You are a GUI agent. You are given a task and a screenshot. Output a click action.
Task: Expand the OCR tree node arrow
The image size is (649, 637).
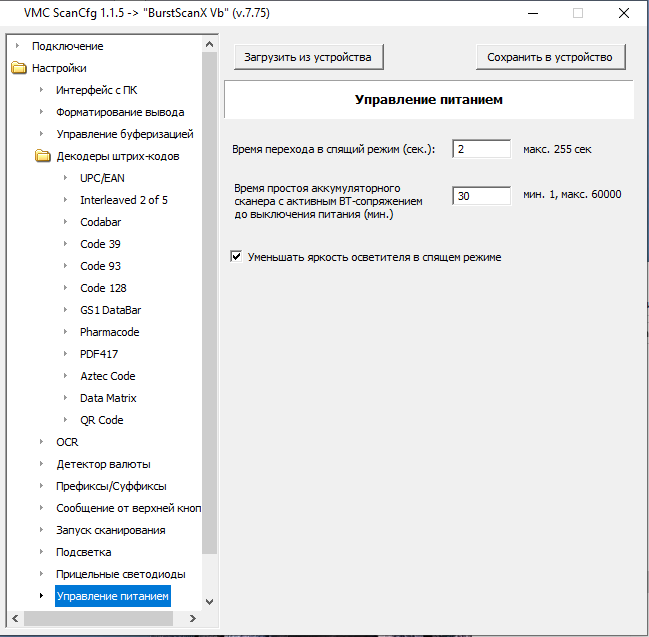pos(41,442)
